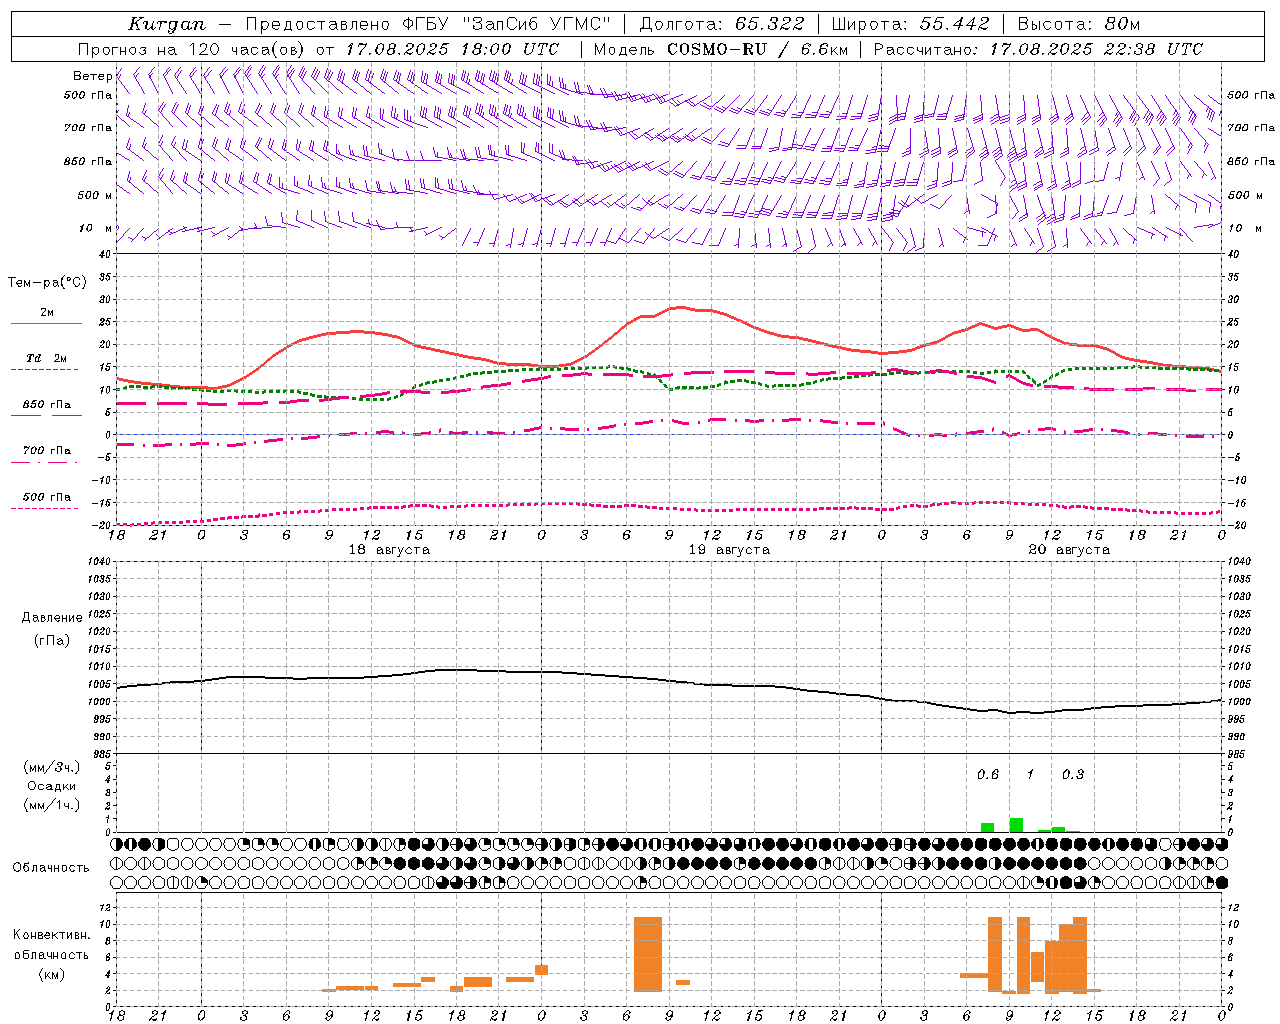Click the "Тем-ра(°C)" temperature panel label
Screen dimensions: 1280x1024
[x=47, y=283]
